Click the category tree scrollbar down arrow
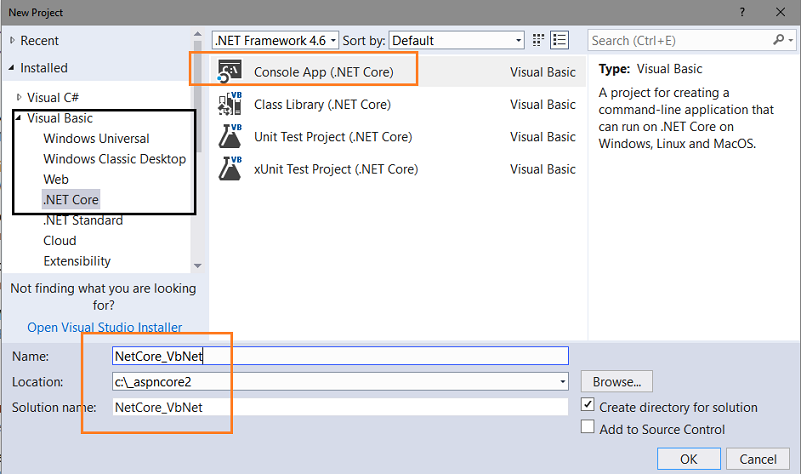 [x=198, y=266]
